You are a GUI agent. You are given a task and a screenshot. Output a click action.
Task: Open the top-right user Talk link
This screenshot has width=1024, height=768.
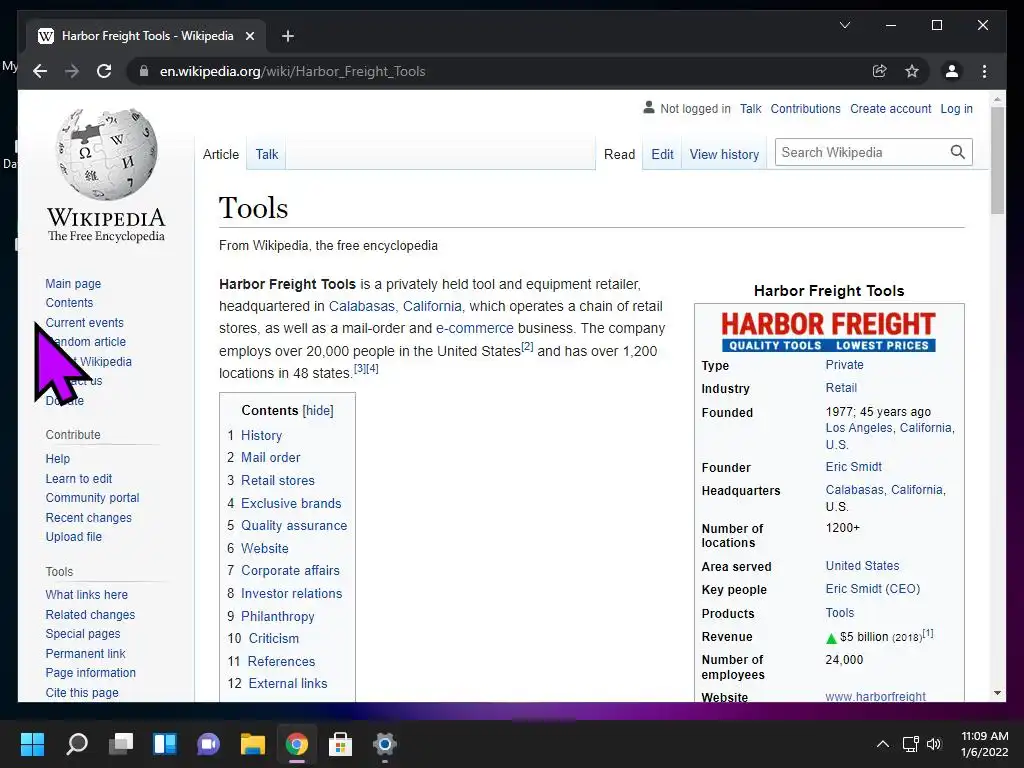click(x=750, y=108)
